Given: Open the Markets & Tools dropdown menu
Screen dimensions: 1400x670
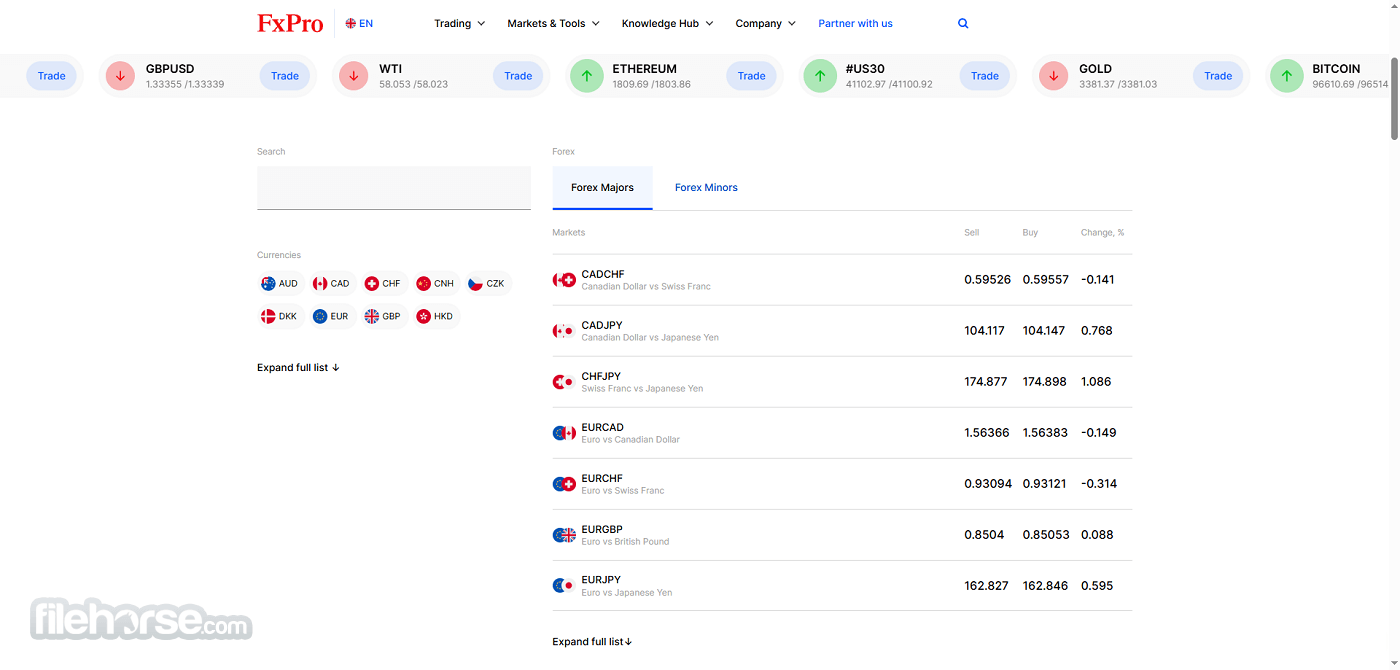Looking at the screenshot, I should point(553,23).
